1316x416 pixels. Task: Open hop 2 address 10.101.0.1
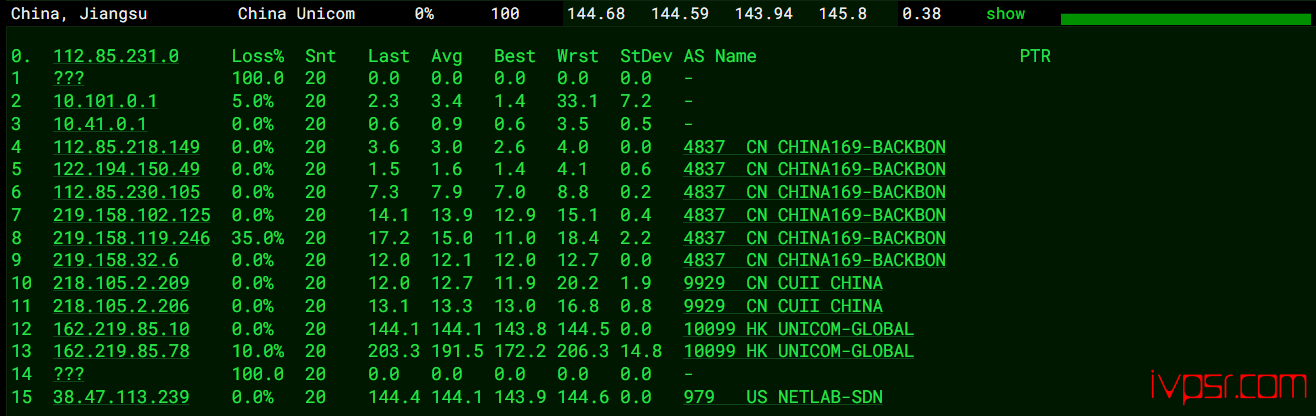click(x=105, y=101)
